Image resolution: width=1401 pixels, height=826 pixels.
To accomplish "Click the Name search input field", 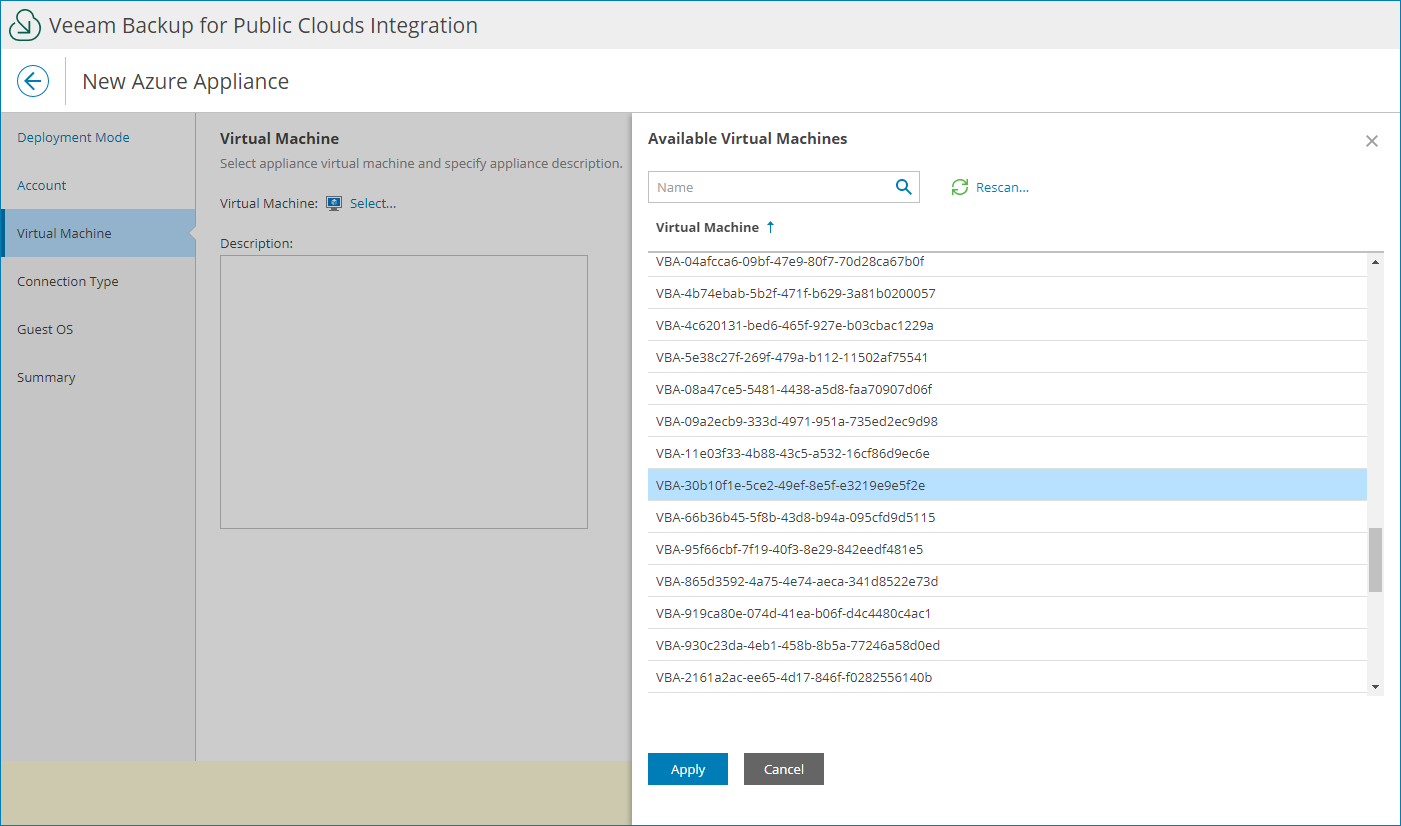I will click(770, 187).
